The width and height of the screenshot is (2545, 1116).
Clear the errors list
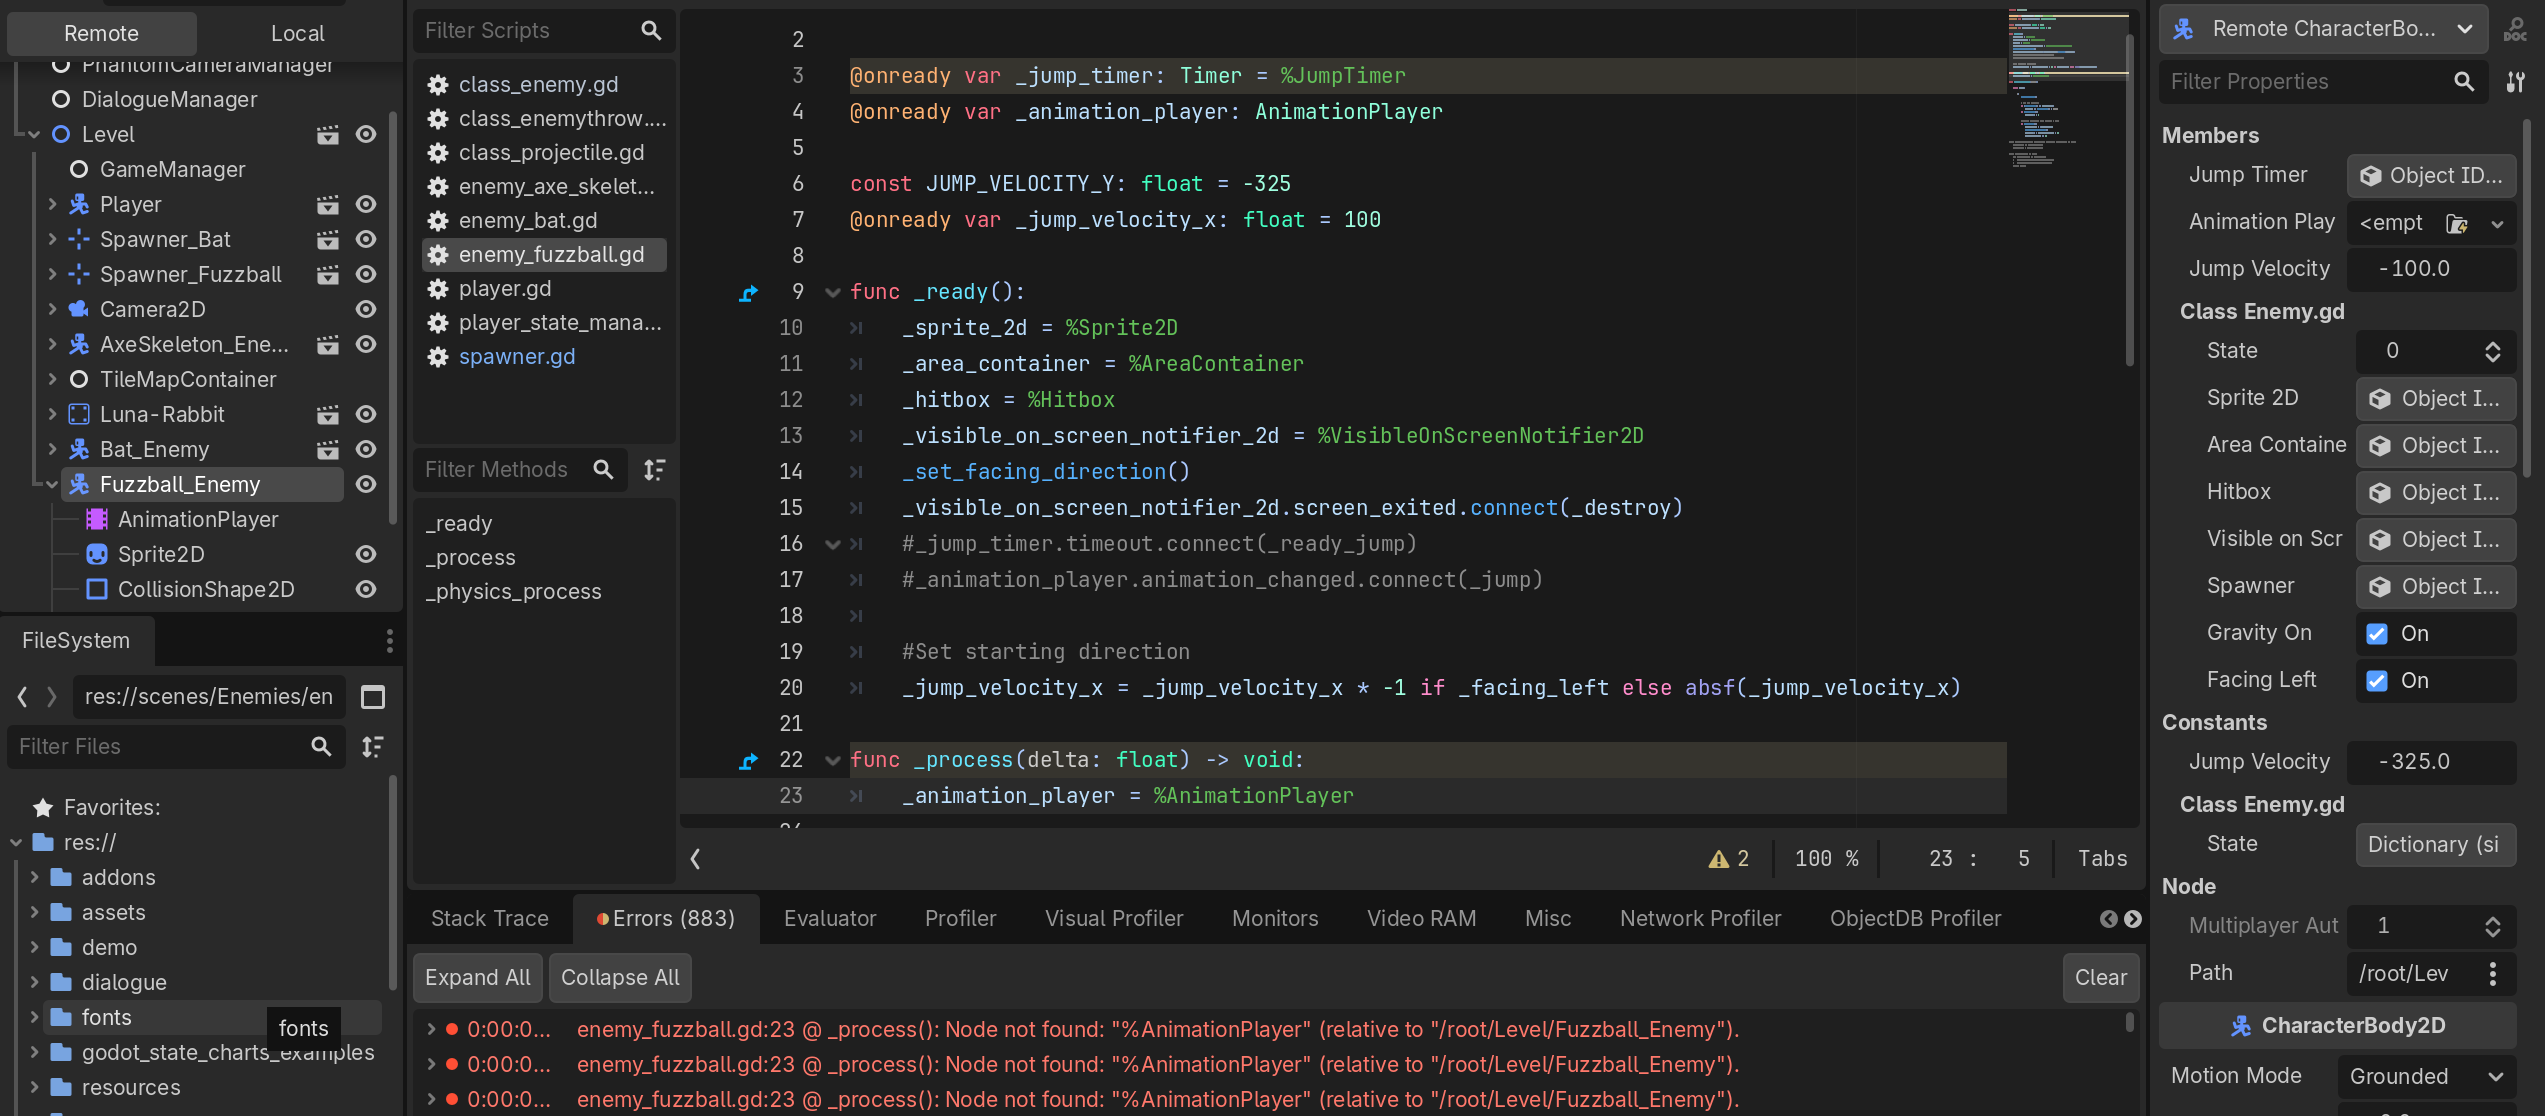click(x=2099, y=977)
